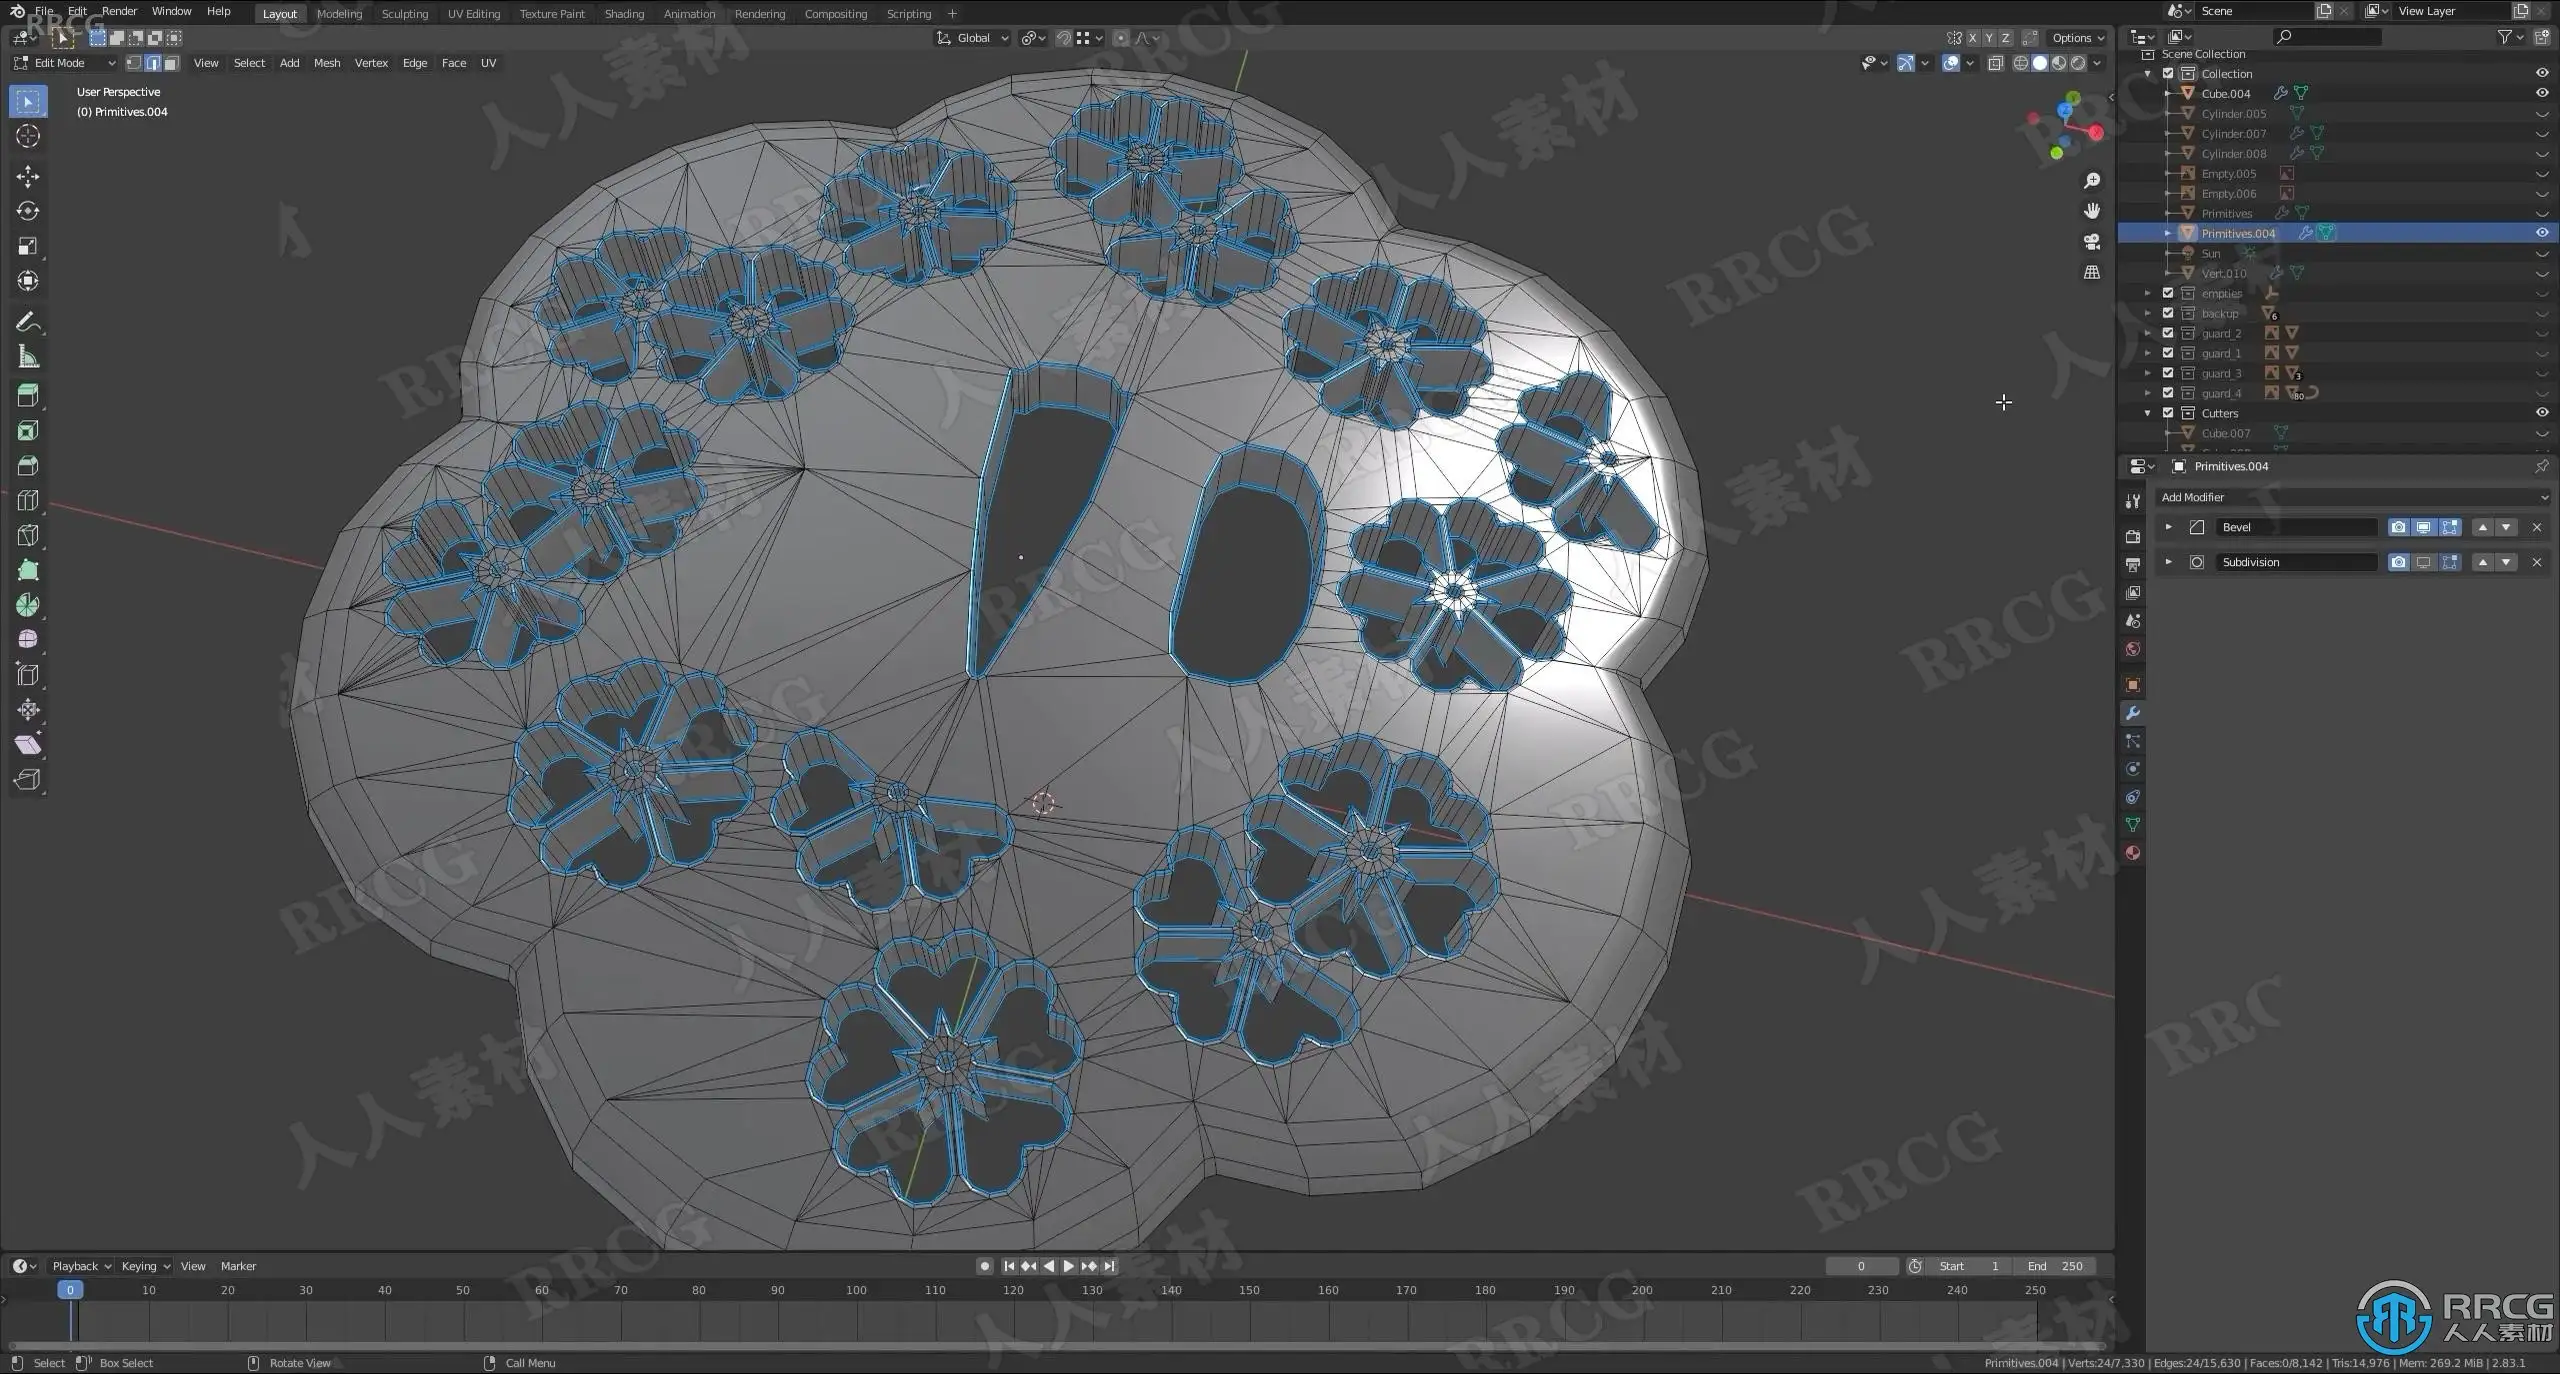The height and width of the screenshot is (1374, 2560).
Task: Hide Cube.004 using its eye icon
Action: (2541, 93)
